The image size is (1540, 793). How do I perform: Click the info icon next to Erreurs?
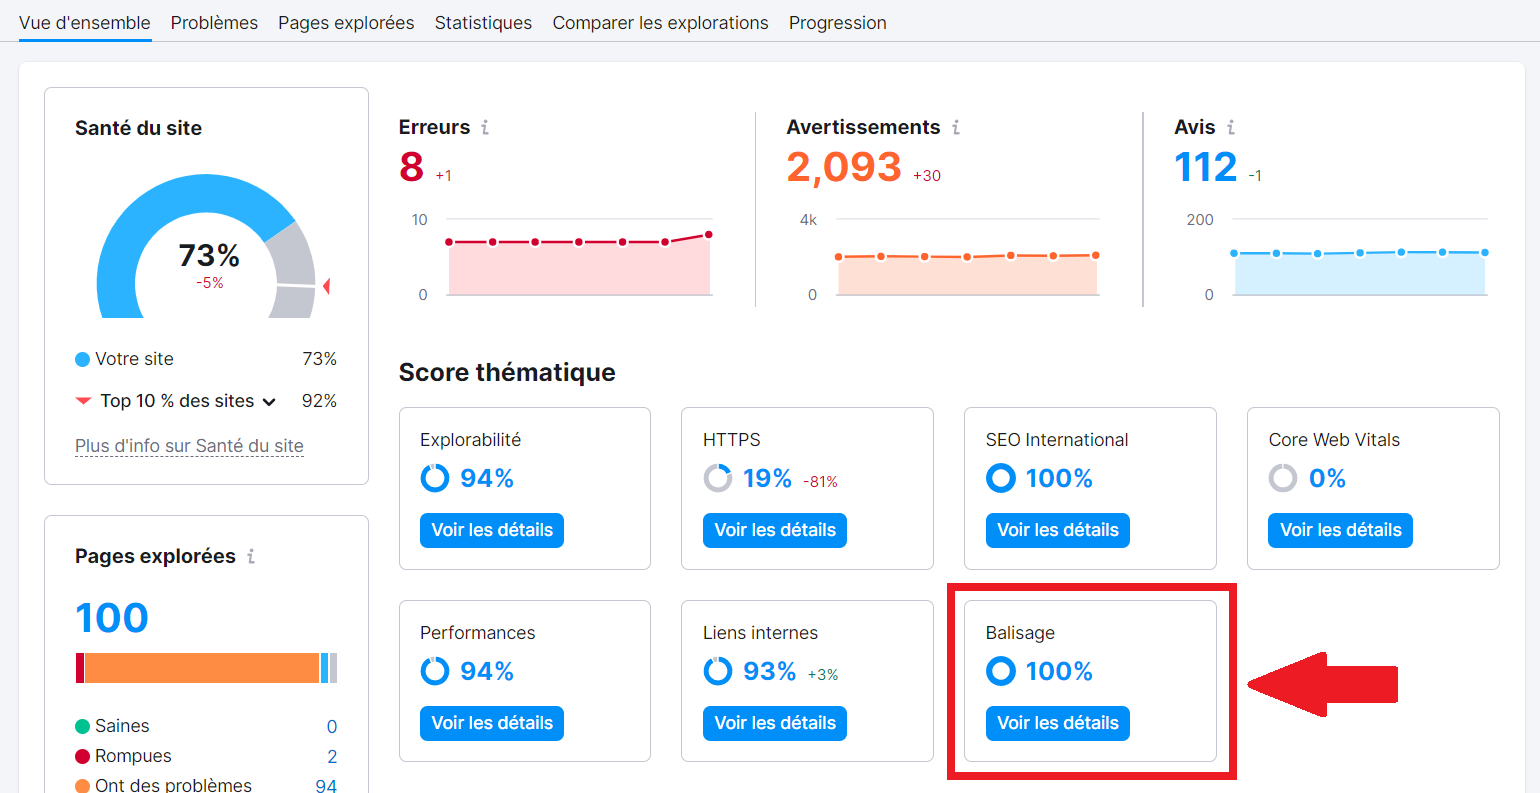click(x=485, y=127)
